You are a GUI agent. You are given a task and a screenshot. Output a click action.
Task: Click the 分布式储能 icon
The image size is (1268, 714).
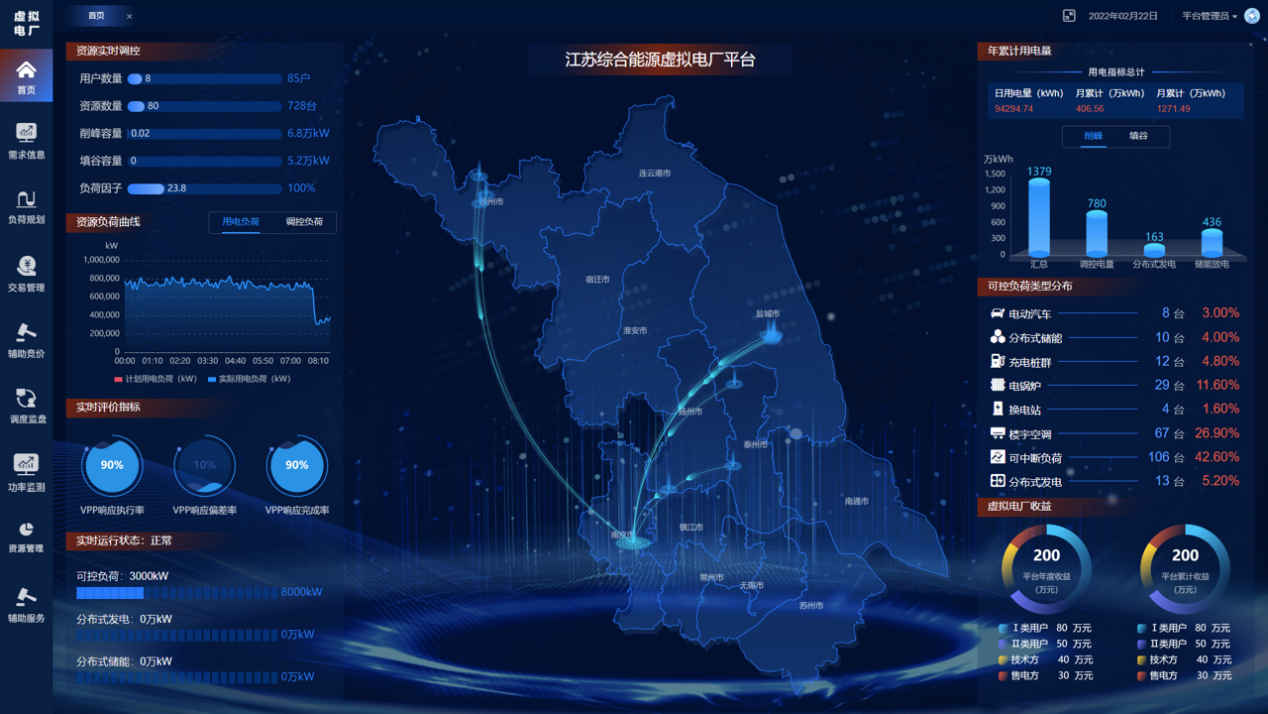pyautogui.click(x=997, y=337)
